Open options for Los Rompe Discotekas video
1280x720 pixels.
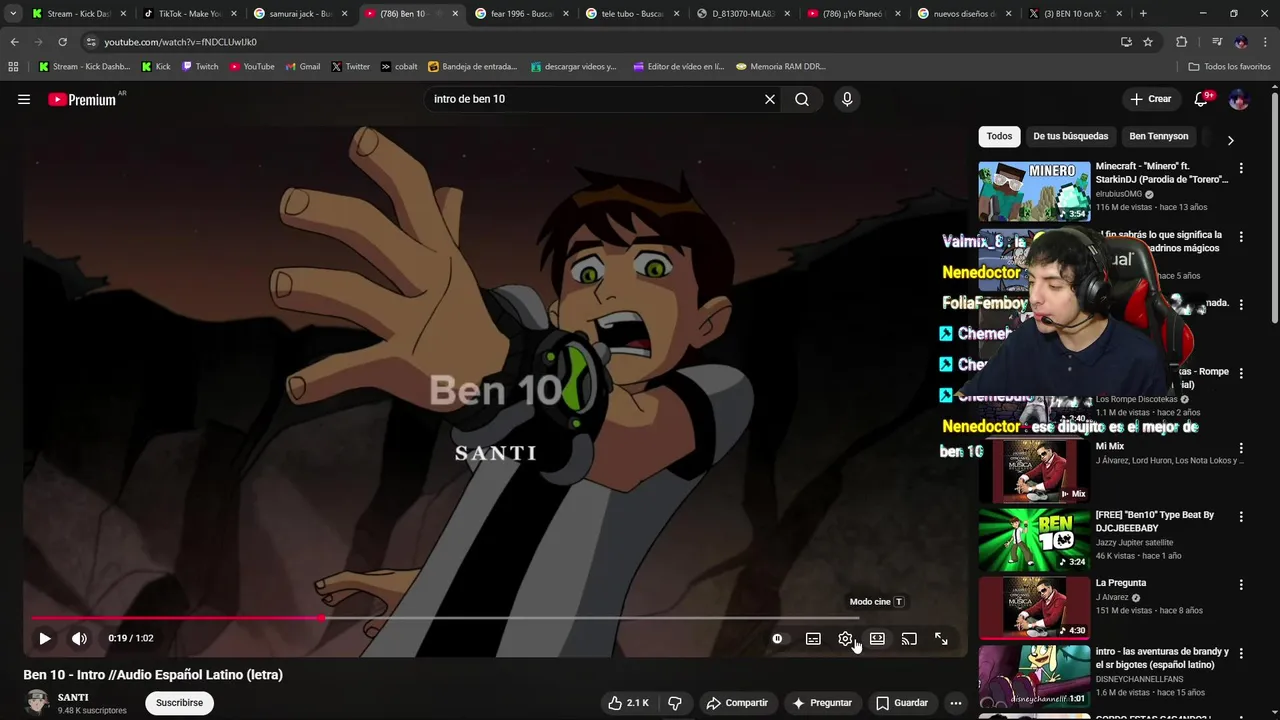1241,373
